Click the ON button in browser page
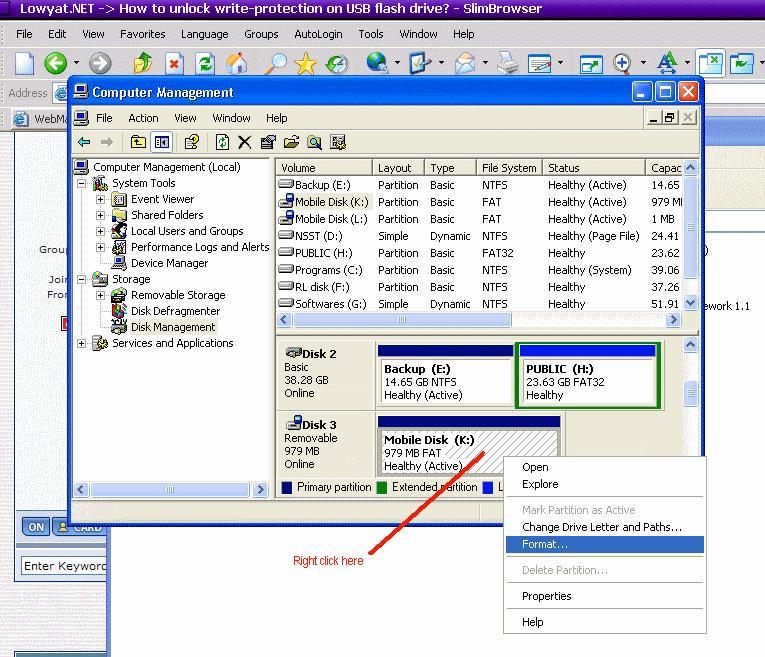Image resolution: width=765 pixels, height=657 pixels. (36, 527)
